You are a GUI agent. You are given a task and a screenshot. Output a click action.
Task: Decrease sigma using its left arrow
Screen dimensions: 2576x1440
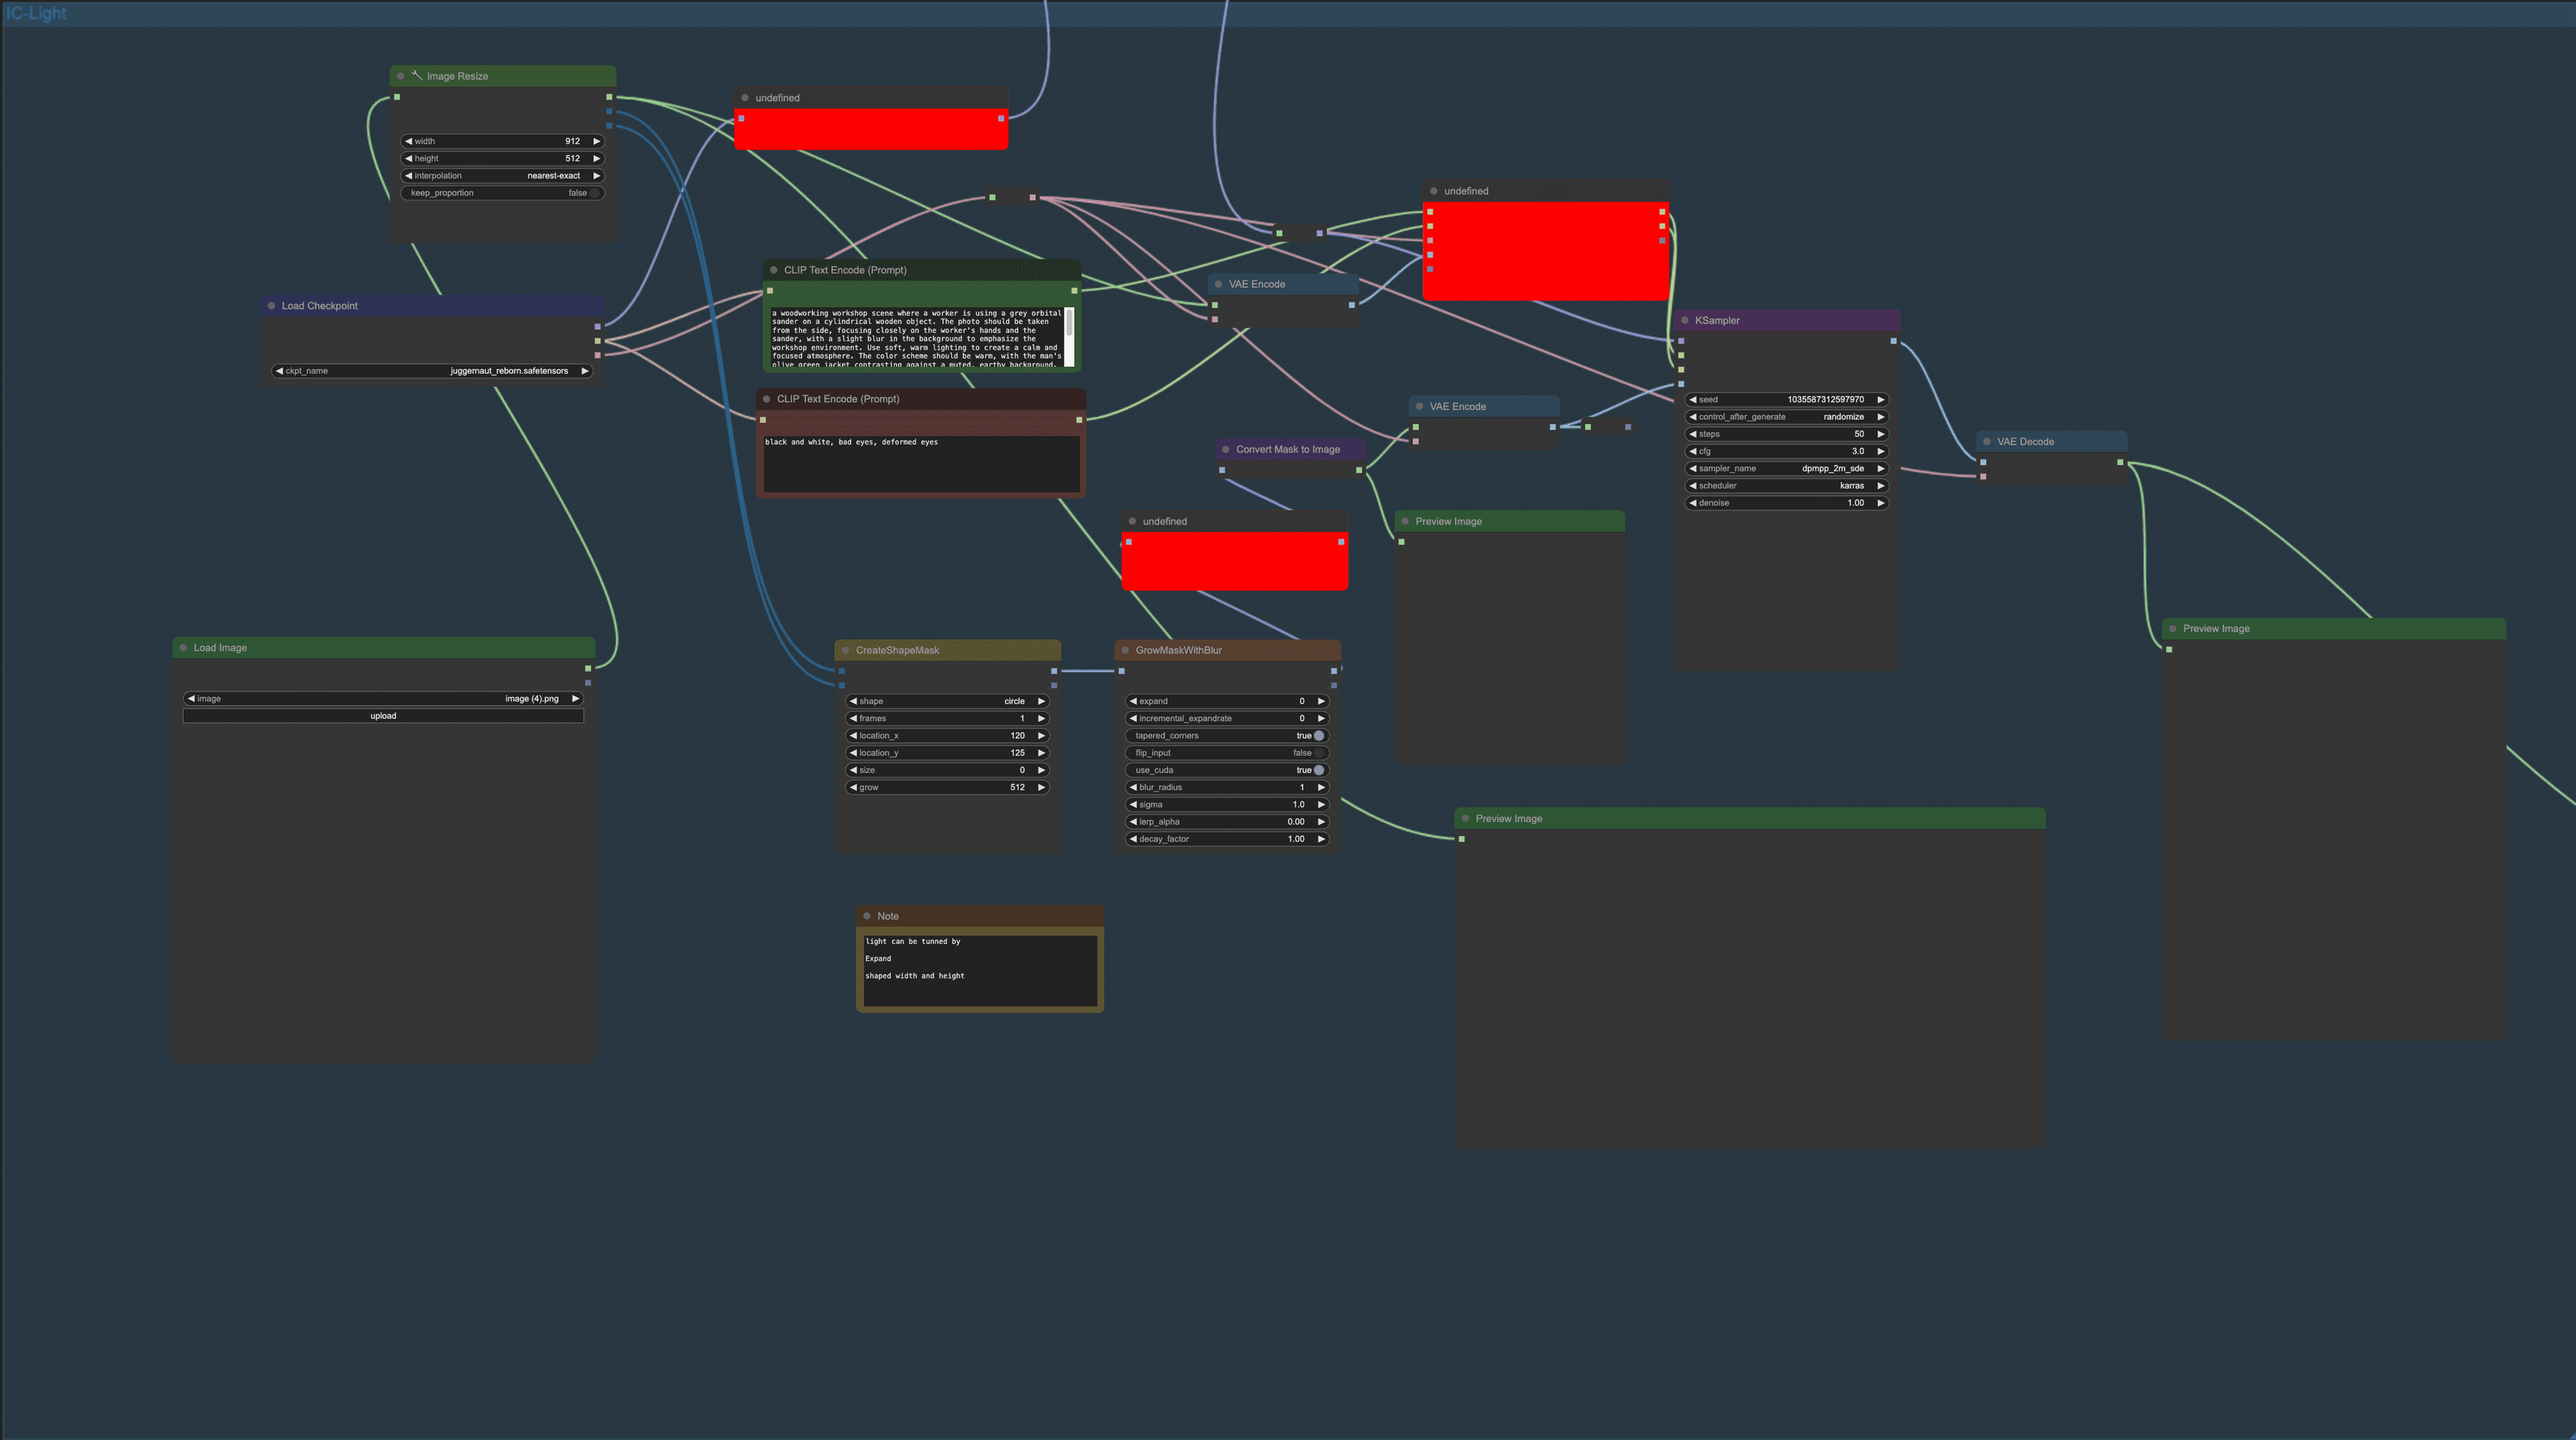click(x=1133, y=804)
